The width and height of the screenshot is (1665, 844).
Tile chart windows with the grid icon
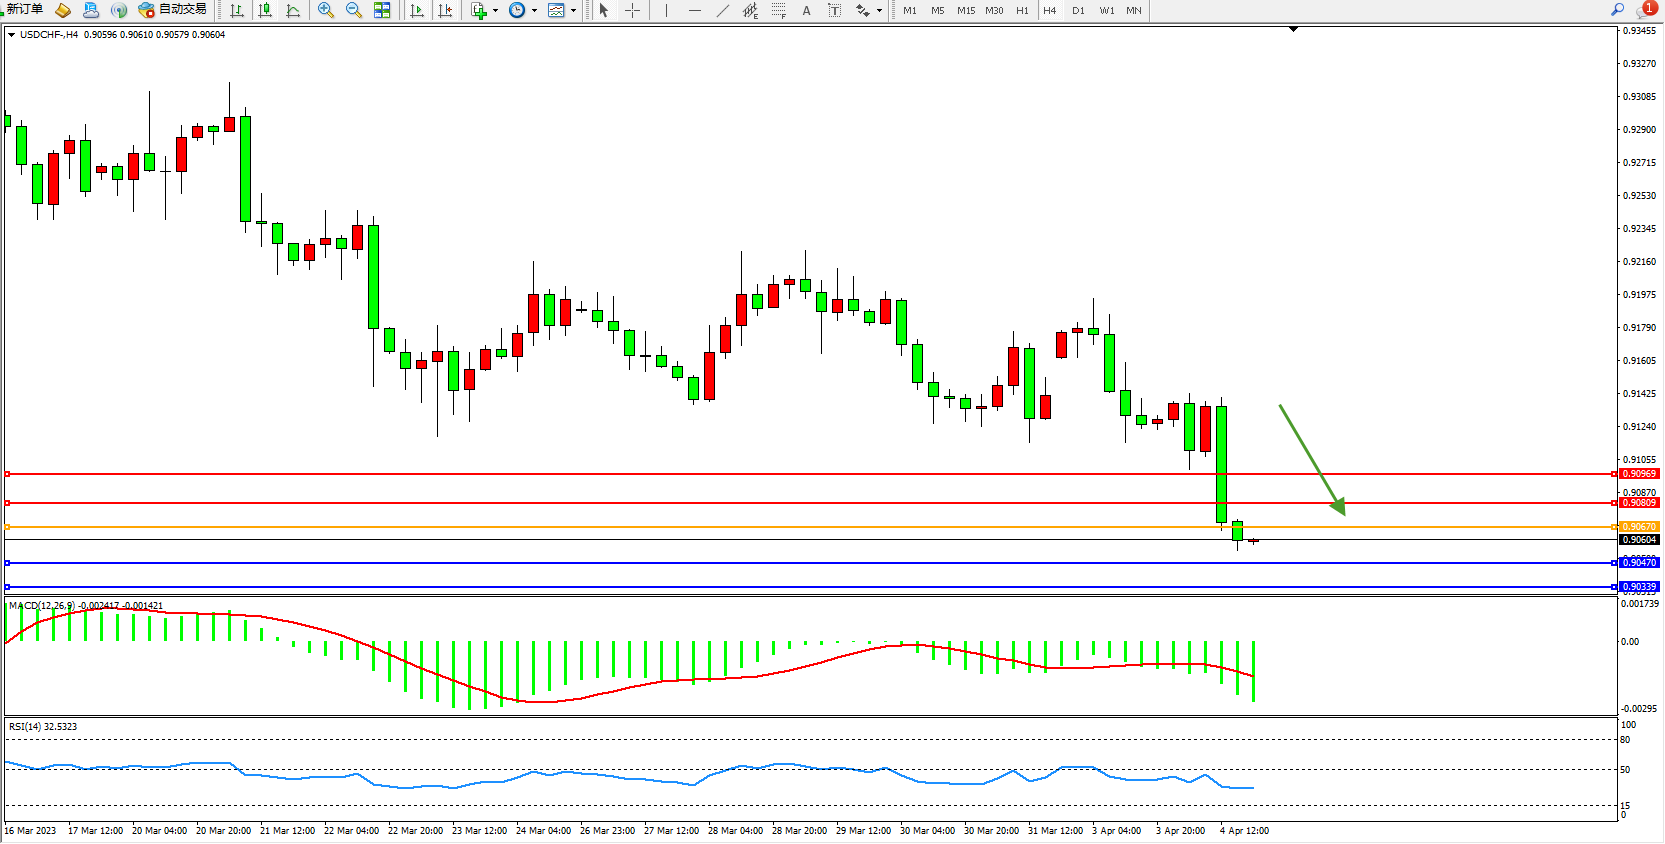[382, 10]
